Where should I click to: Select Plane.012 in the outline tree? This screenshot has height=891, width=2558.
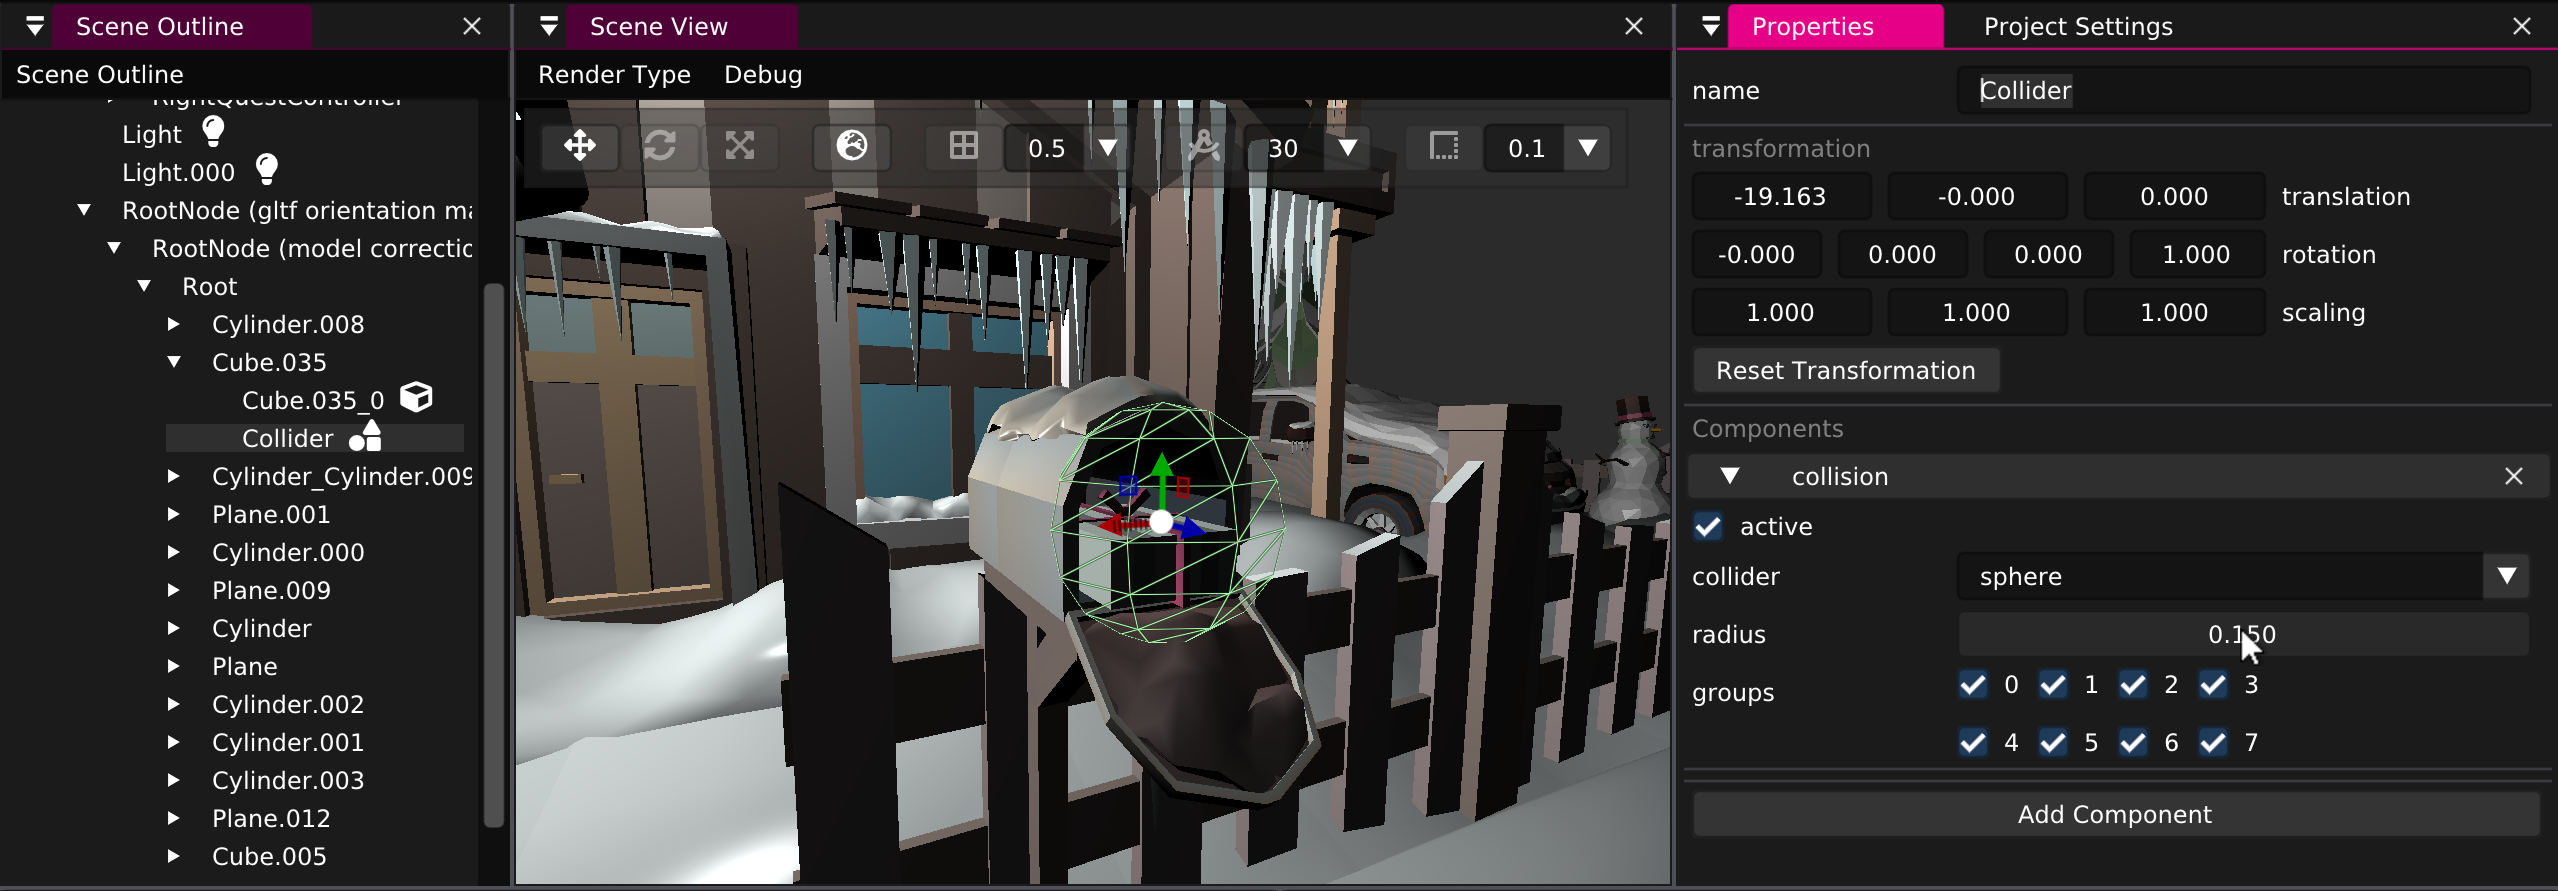(271, 818)
